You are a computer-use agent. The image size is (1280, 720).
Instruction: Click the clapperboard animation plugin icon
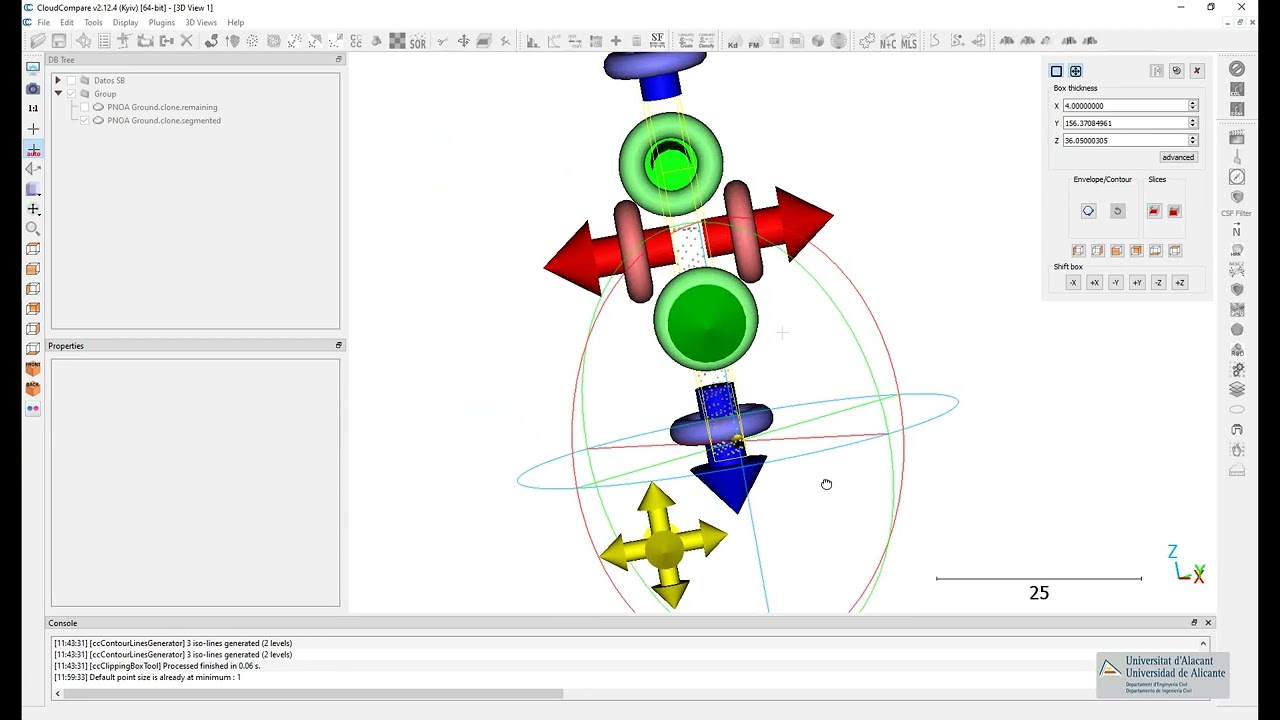[1237, 137]
